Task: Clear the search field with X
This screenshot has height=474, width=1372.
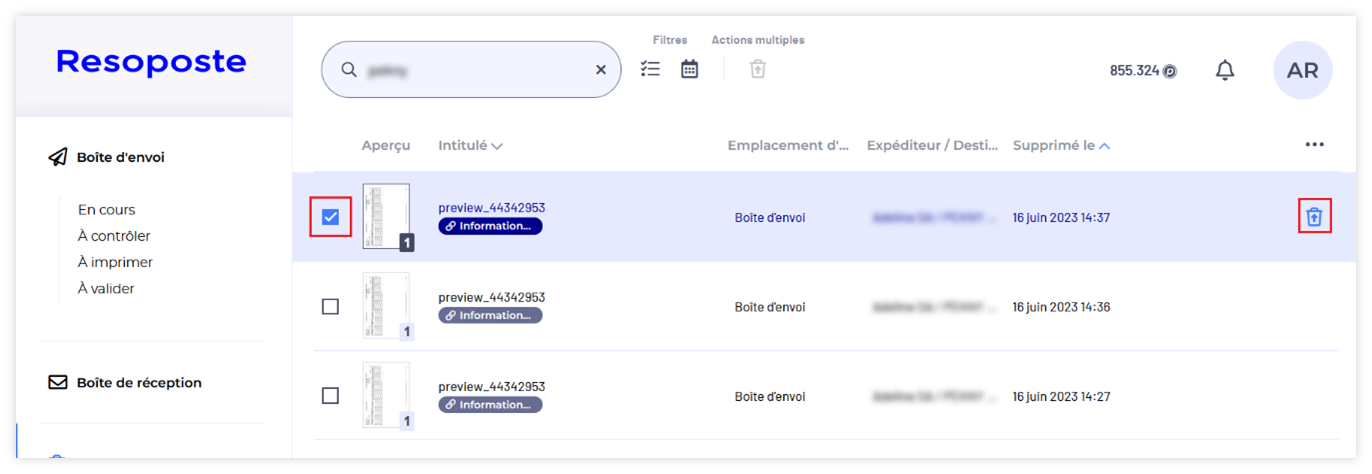Action: 601,70
